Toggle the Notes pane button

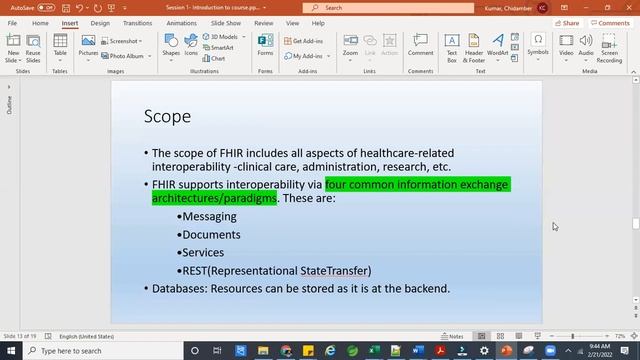click(452, 336)
